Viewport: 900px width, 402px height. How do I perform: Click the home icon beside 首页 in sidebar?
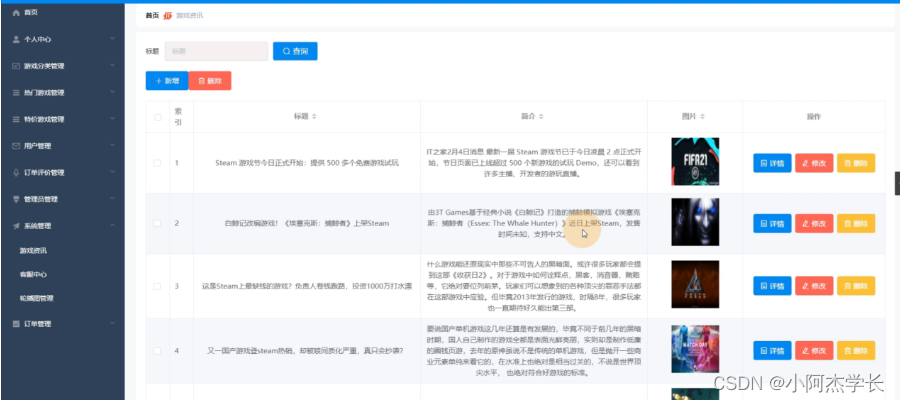point(16,12)
